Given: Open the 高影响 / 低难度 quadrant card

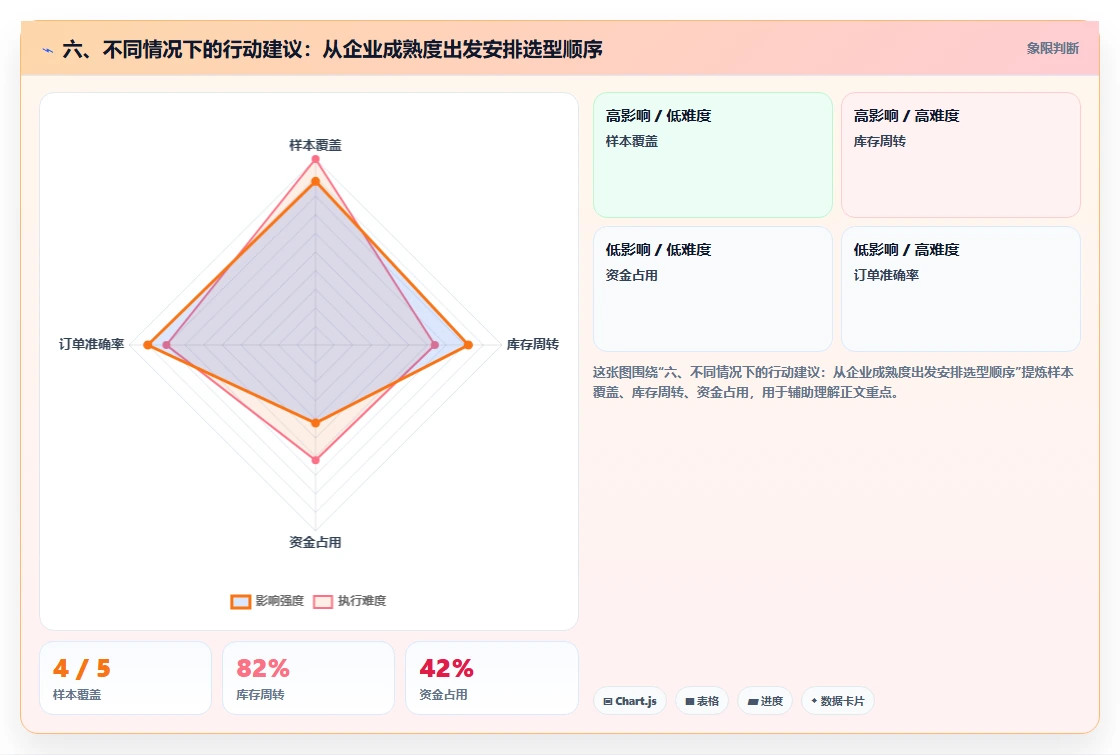Looking at the screenshot, I should (x=713, y=155).
